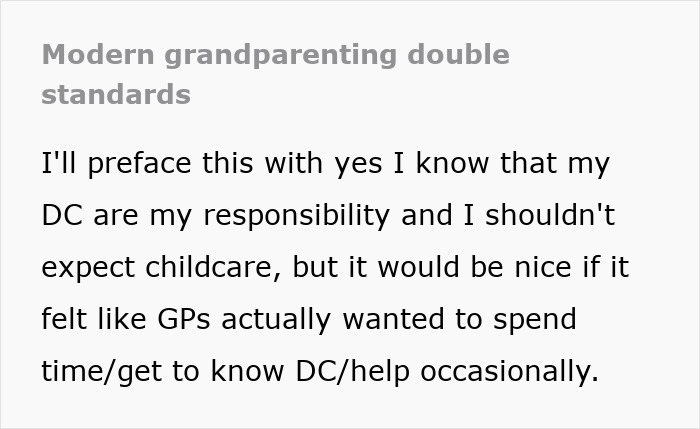Image resolution: width=700 pixels, height=429 pixels.
Task: Click the word 'expect' in the post
Action: [x=88, y=269]
